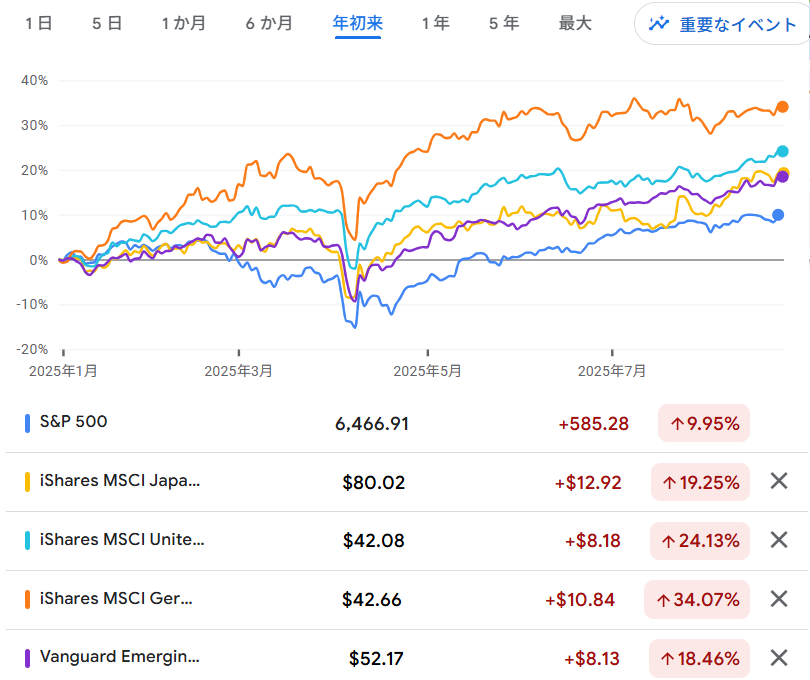Screen dimensions: 810x680
Task: Click the 2025年5月 axis label on chart
Action: click(427, 370)
